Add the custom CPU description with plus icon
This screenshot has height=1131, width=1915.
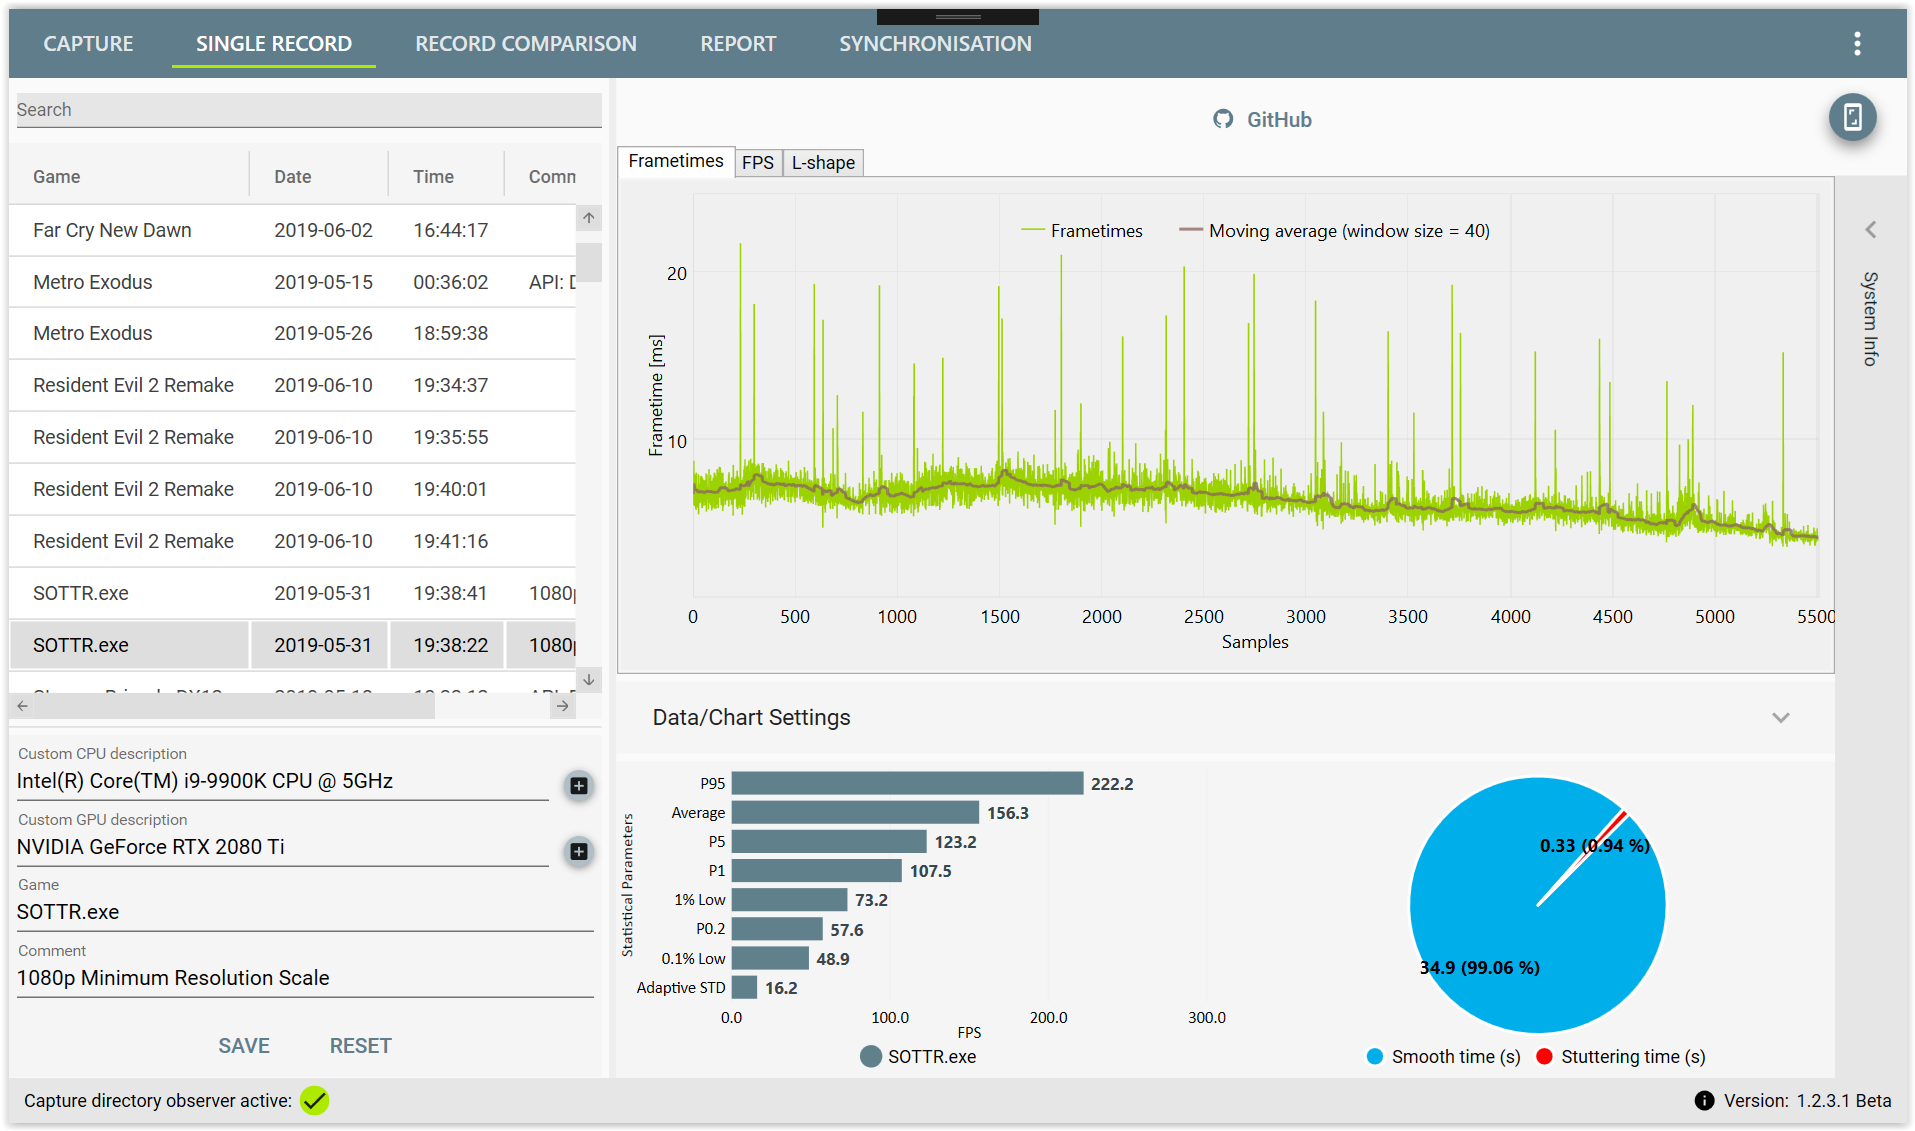(x=578, y=786)
